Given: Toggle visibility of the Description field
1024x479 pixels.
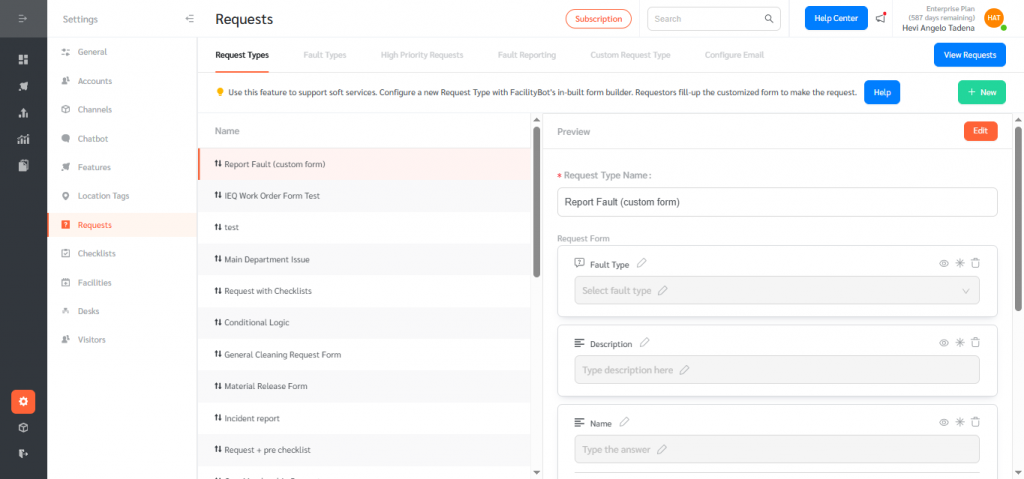Looking at the screenshot, I should point(943,342).
